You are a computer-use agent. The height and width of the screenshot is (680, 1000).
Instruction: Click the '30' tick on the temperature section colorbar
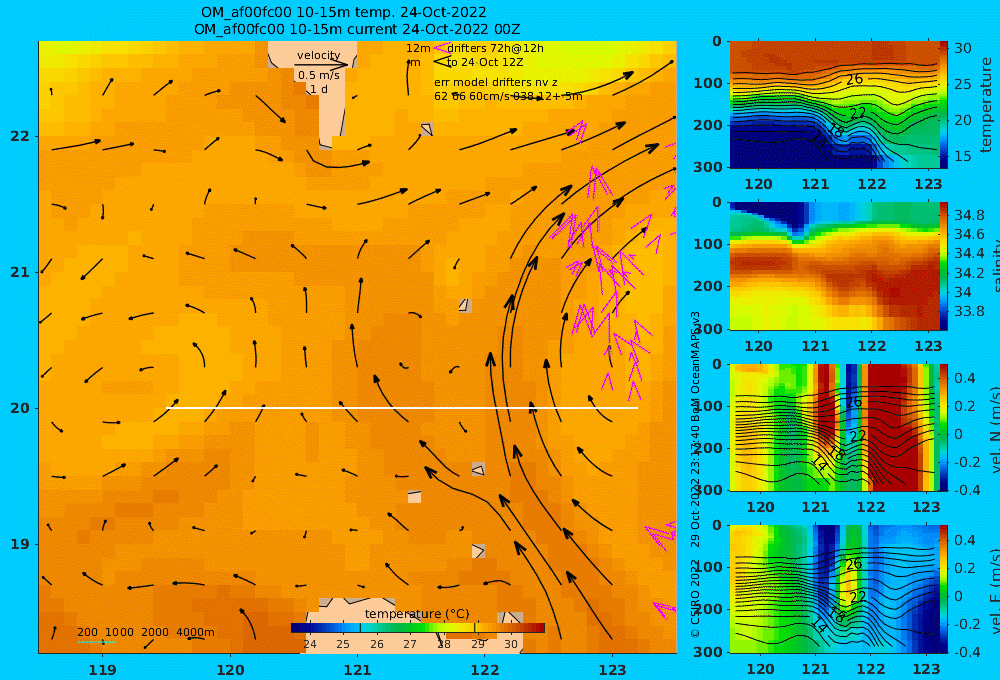[963, 48]
